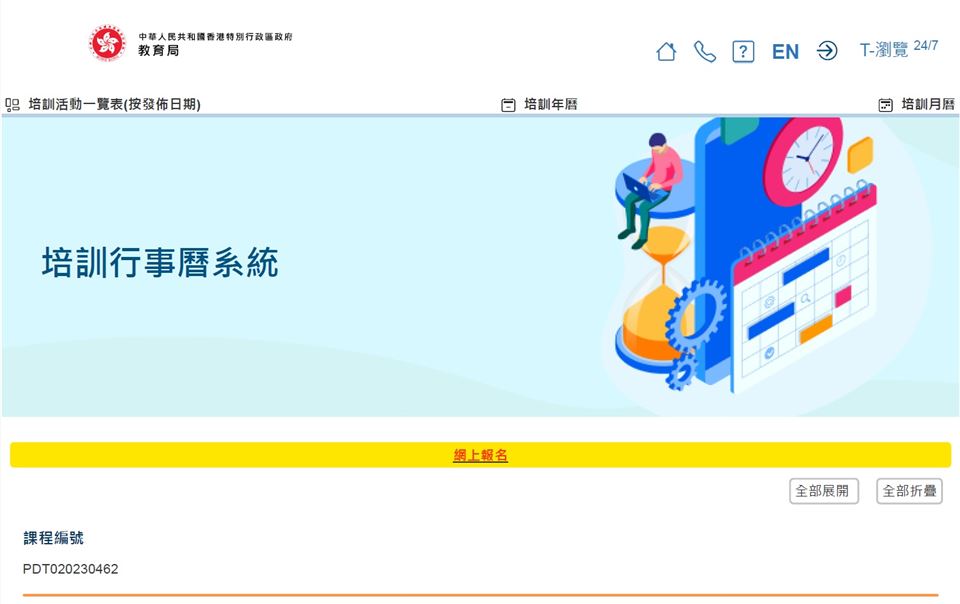This screenshot has height=604, width=960.
Task: Click the 培訓月曆 calendar icon
Action: point(885,105)
